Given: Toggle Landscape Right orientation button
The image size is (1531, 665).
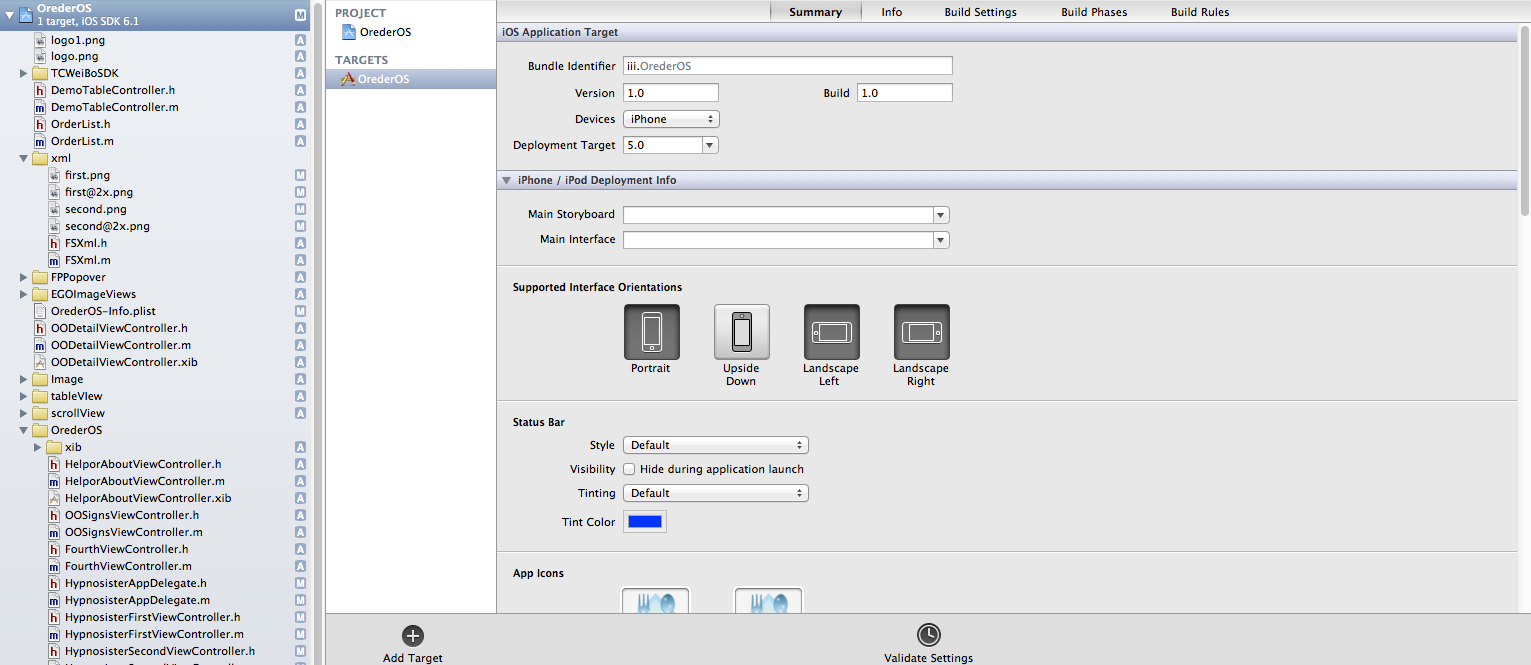Looking at the screenshot, I should point(921,332).
